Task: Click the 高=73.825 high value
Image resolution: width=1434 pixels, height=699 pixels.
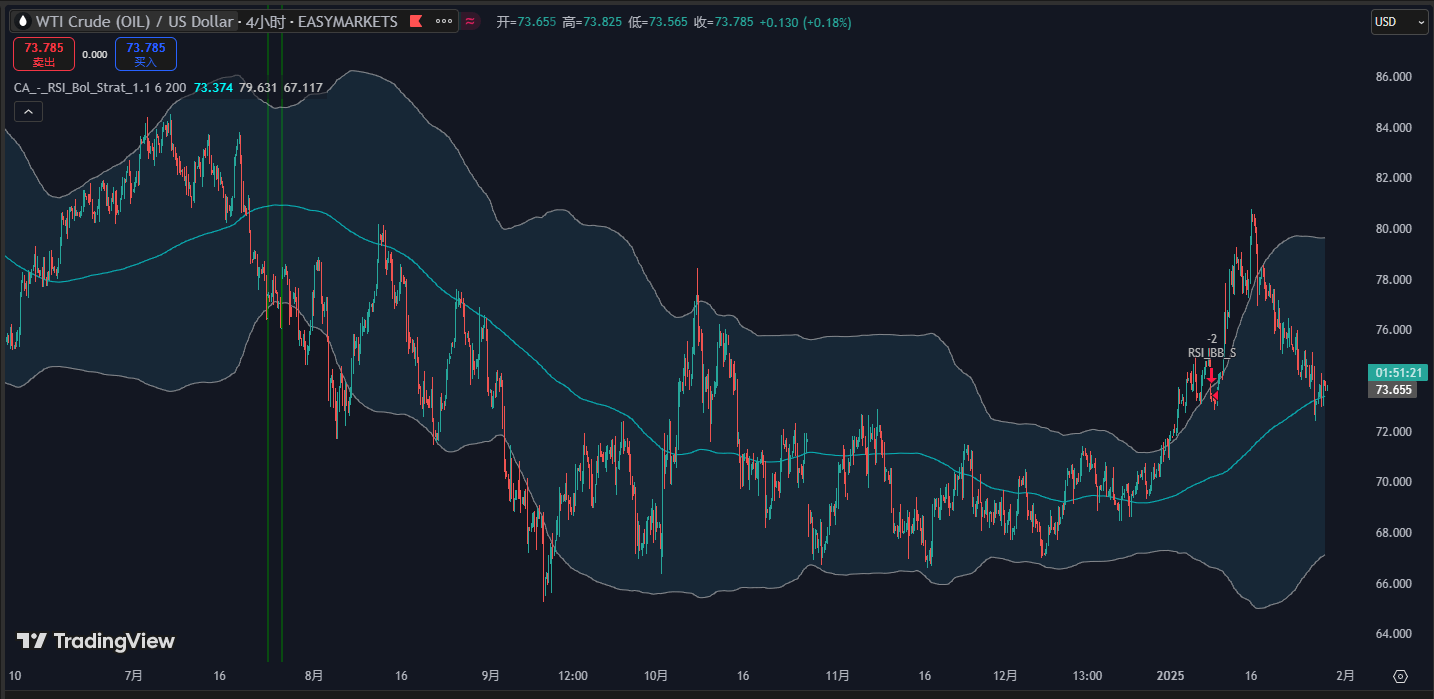Action: 592,22
